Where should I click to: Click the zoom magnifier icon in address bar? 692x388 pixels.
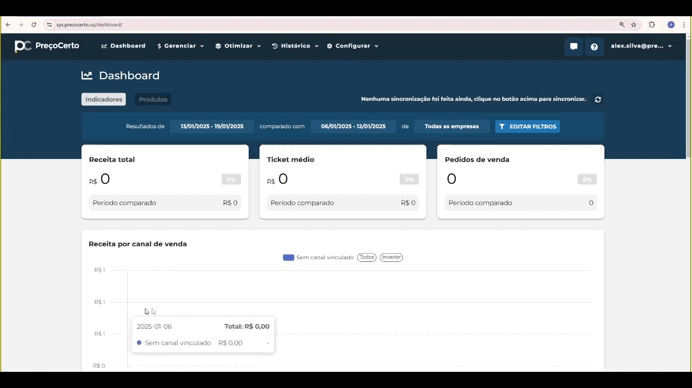(x=621, y=25)
